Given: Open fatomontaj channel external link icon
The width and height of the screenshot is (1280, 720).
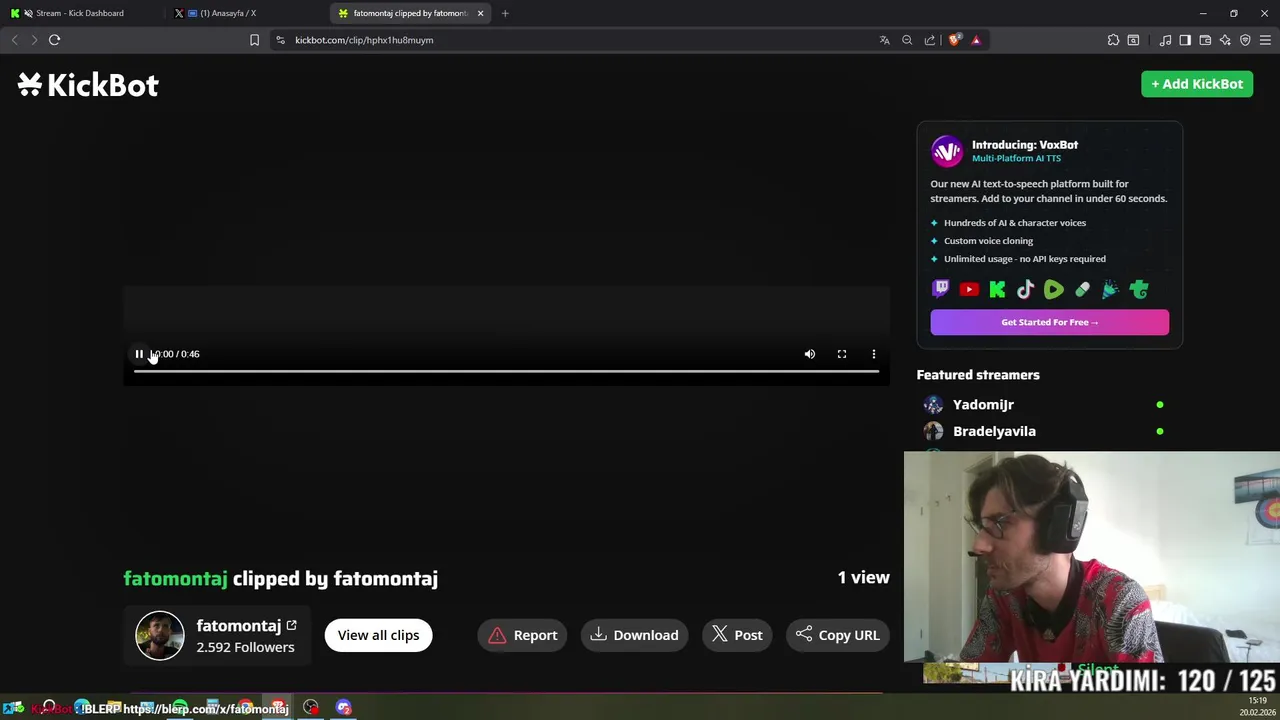Looking at the screenshot, I should [291, 626].
